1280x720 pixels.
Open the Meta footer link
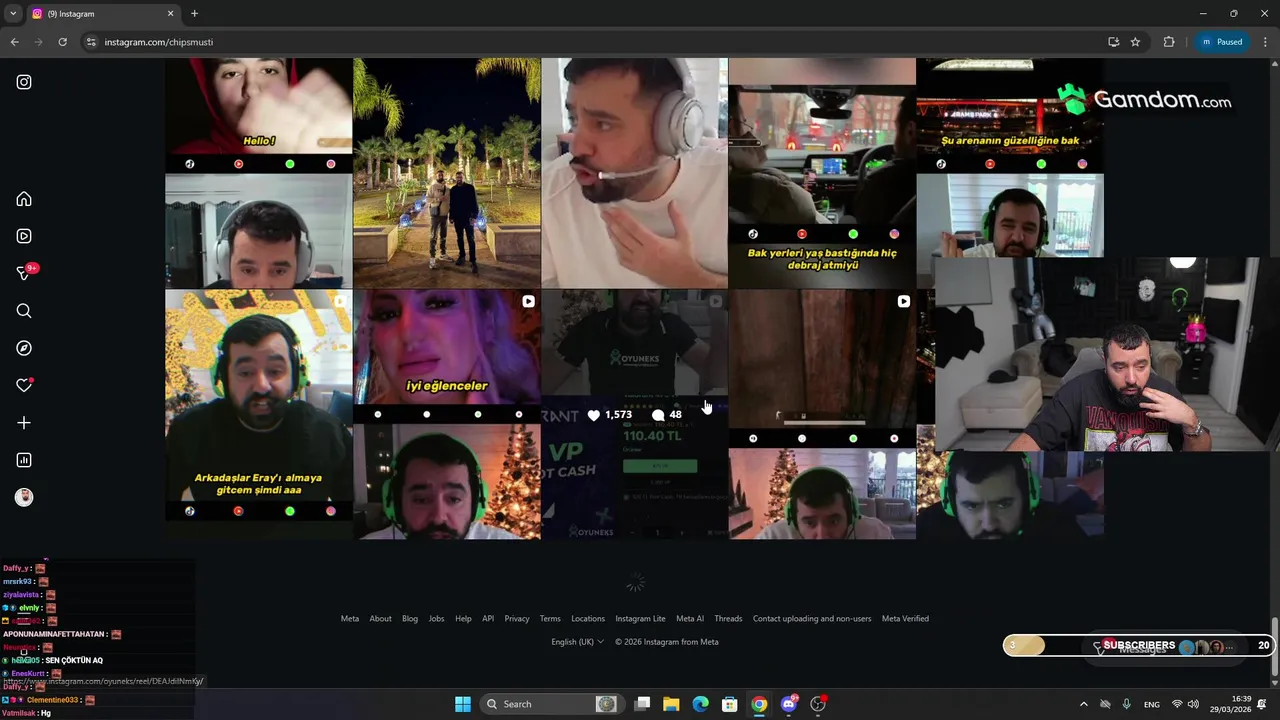click(x=350, y=618)
